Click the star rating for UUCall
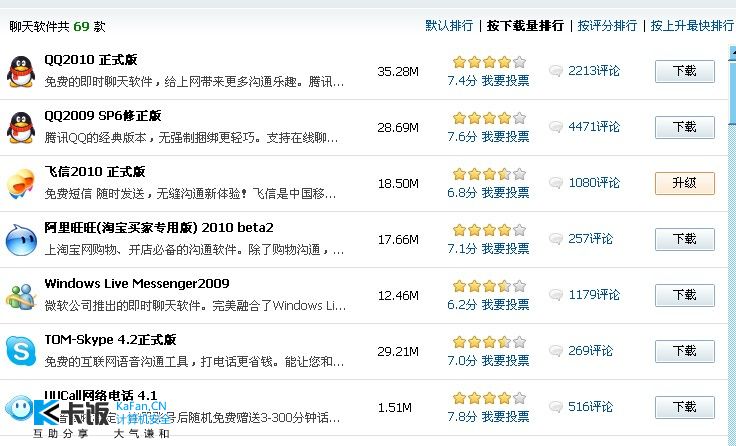Viewport: 736px width, 446px height. [x=489, y=398]
